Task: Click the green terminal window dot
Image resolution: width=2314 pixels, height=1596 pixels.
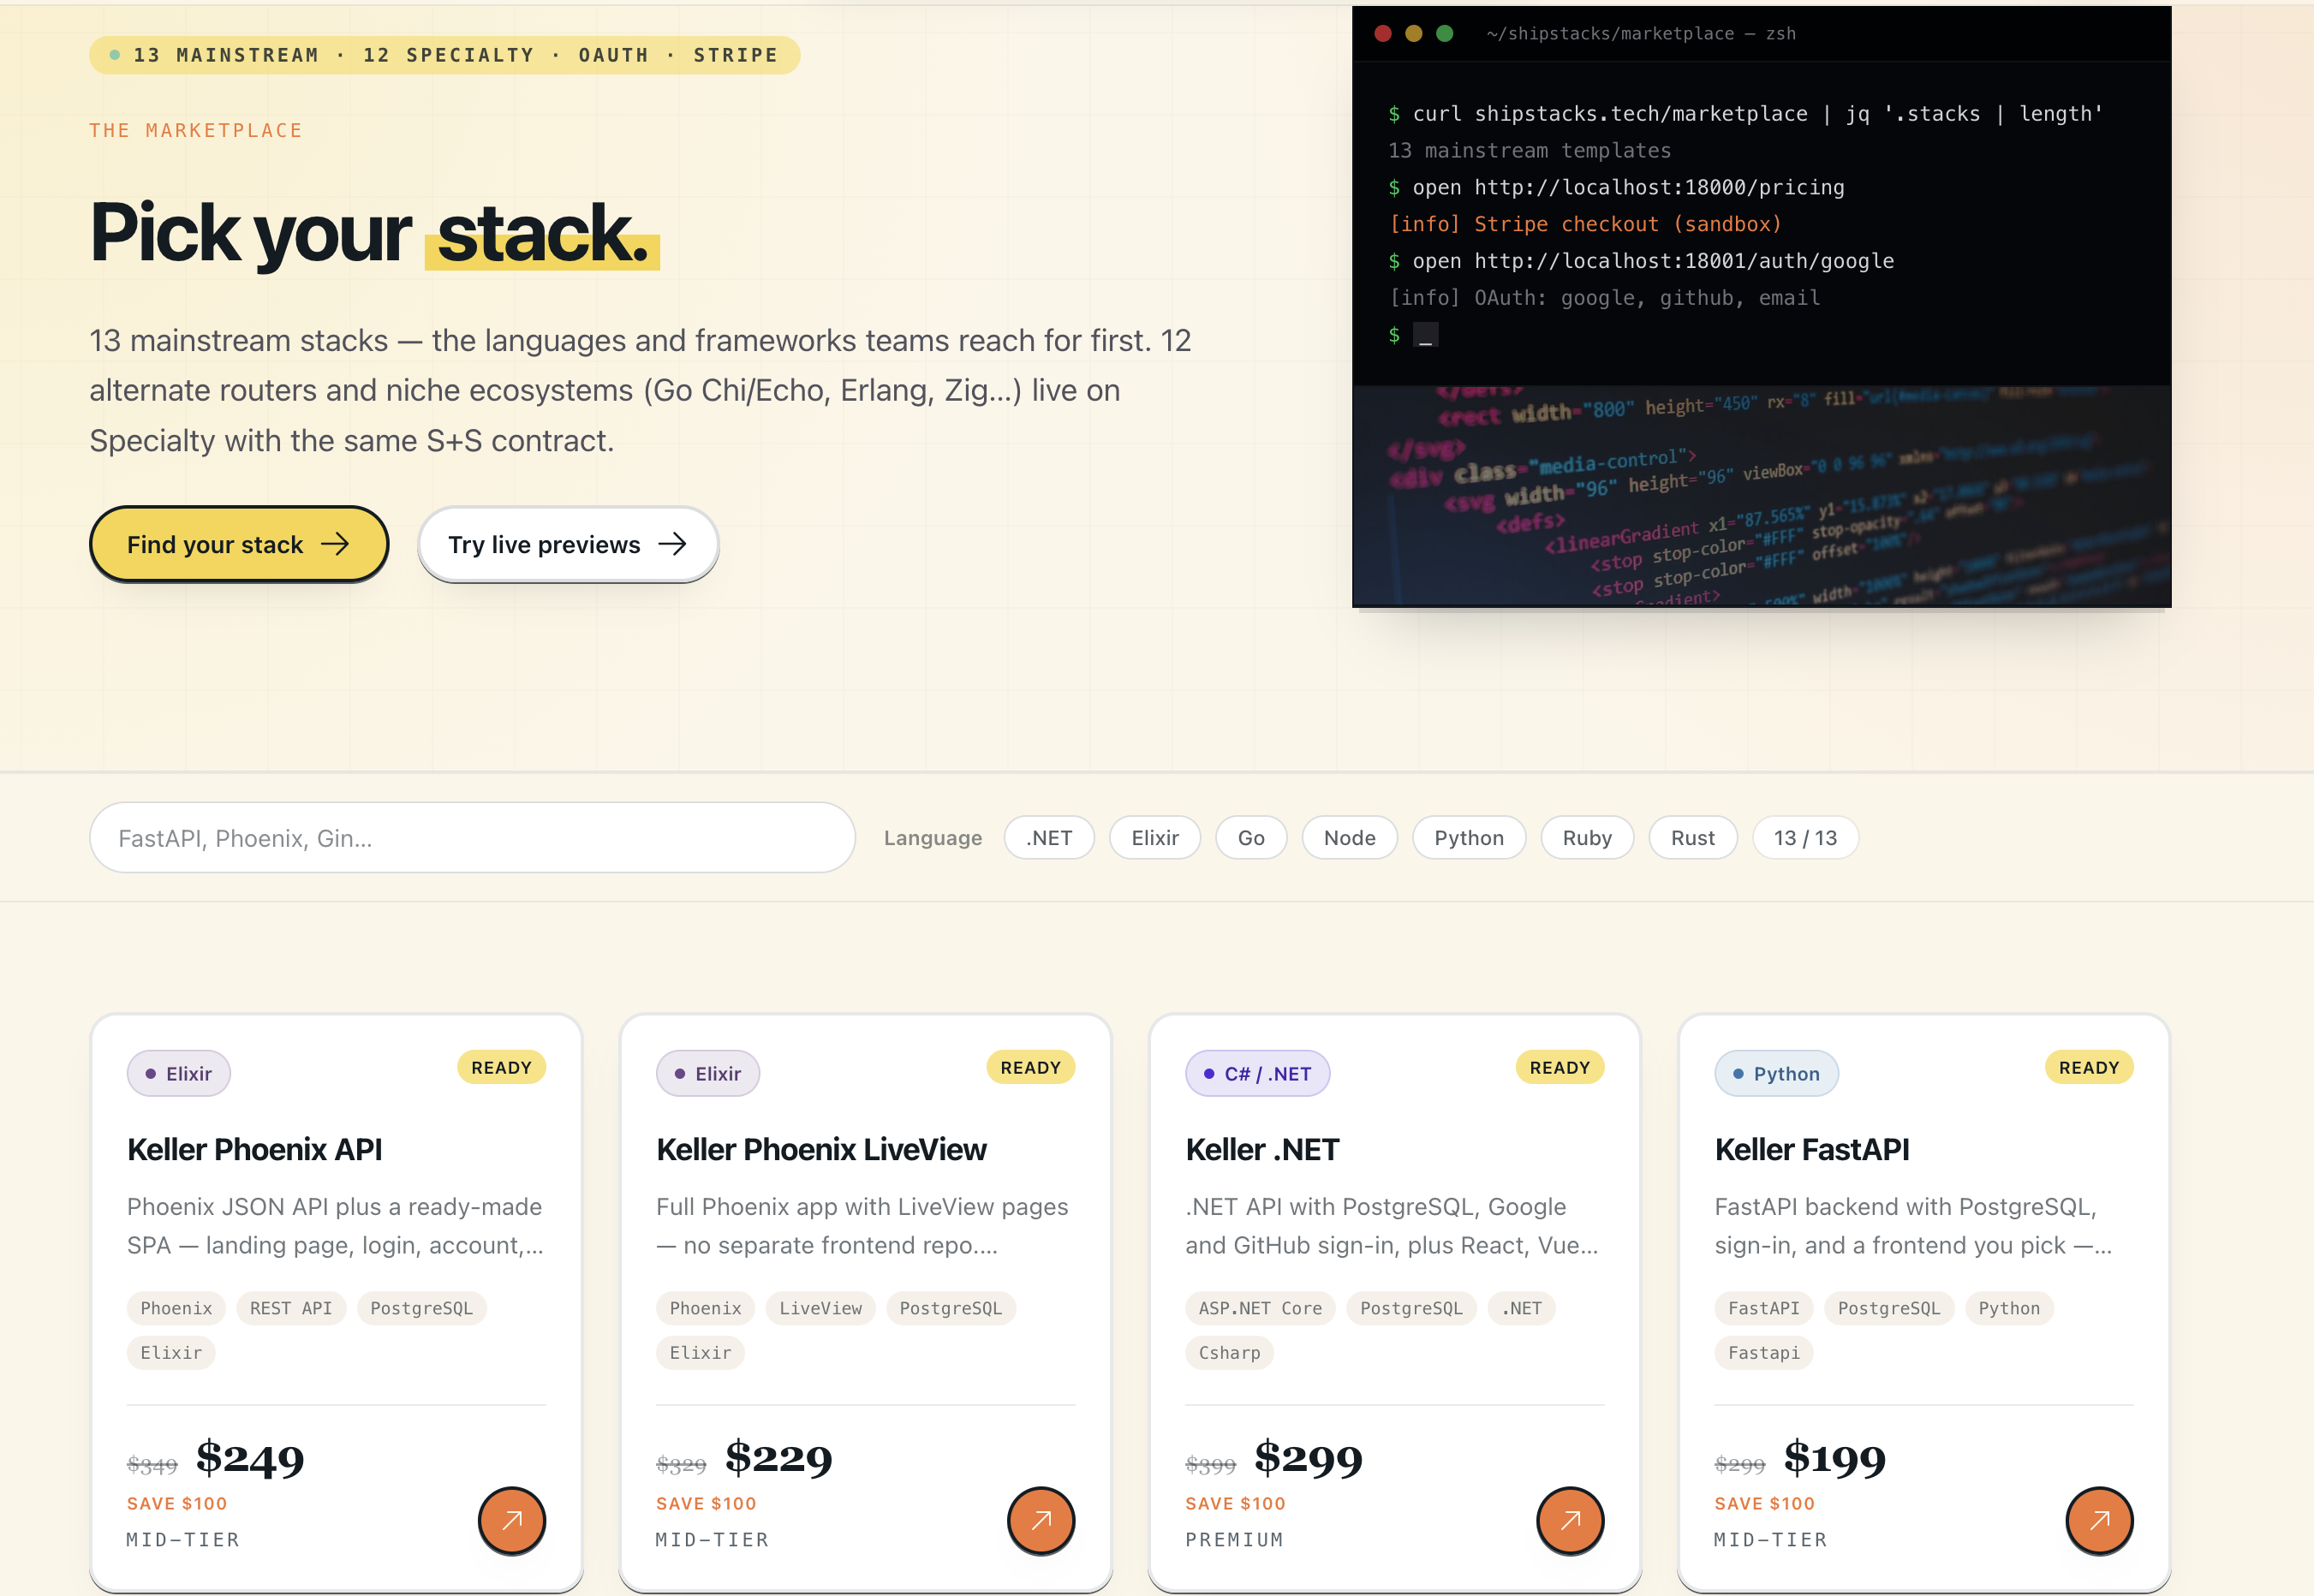Action: coord(1444,33)
